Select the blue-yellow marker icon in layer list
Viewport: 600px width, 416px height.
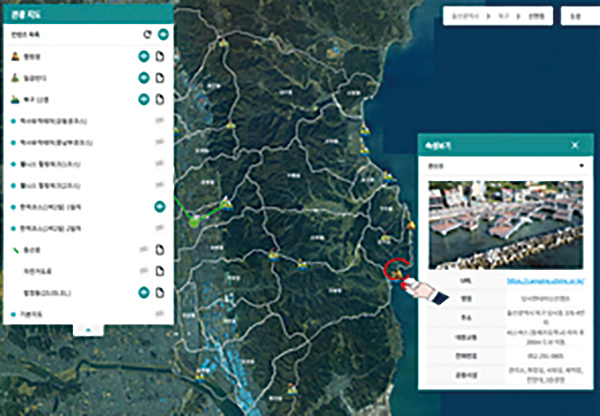click(x=15, y=100)
